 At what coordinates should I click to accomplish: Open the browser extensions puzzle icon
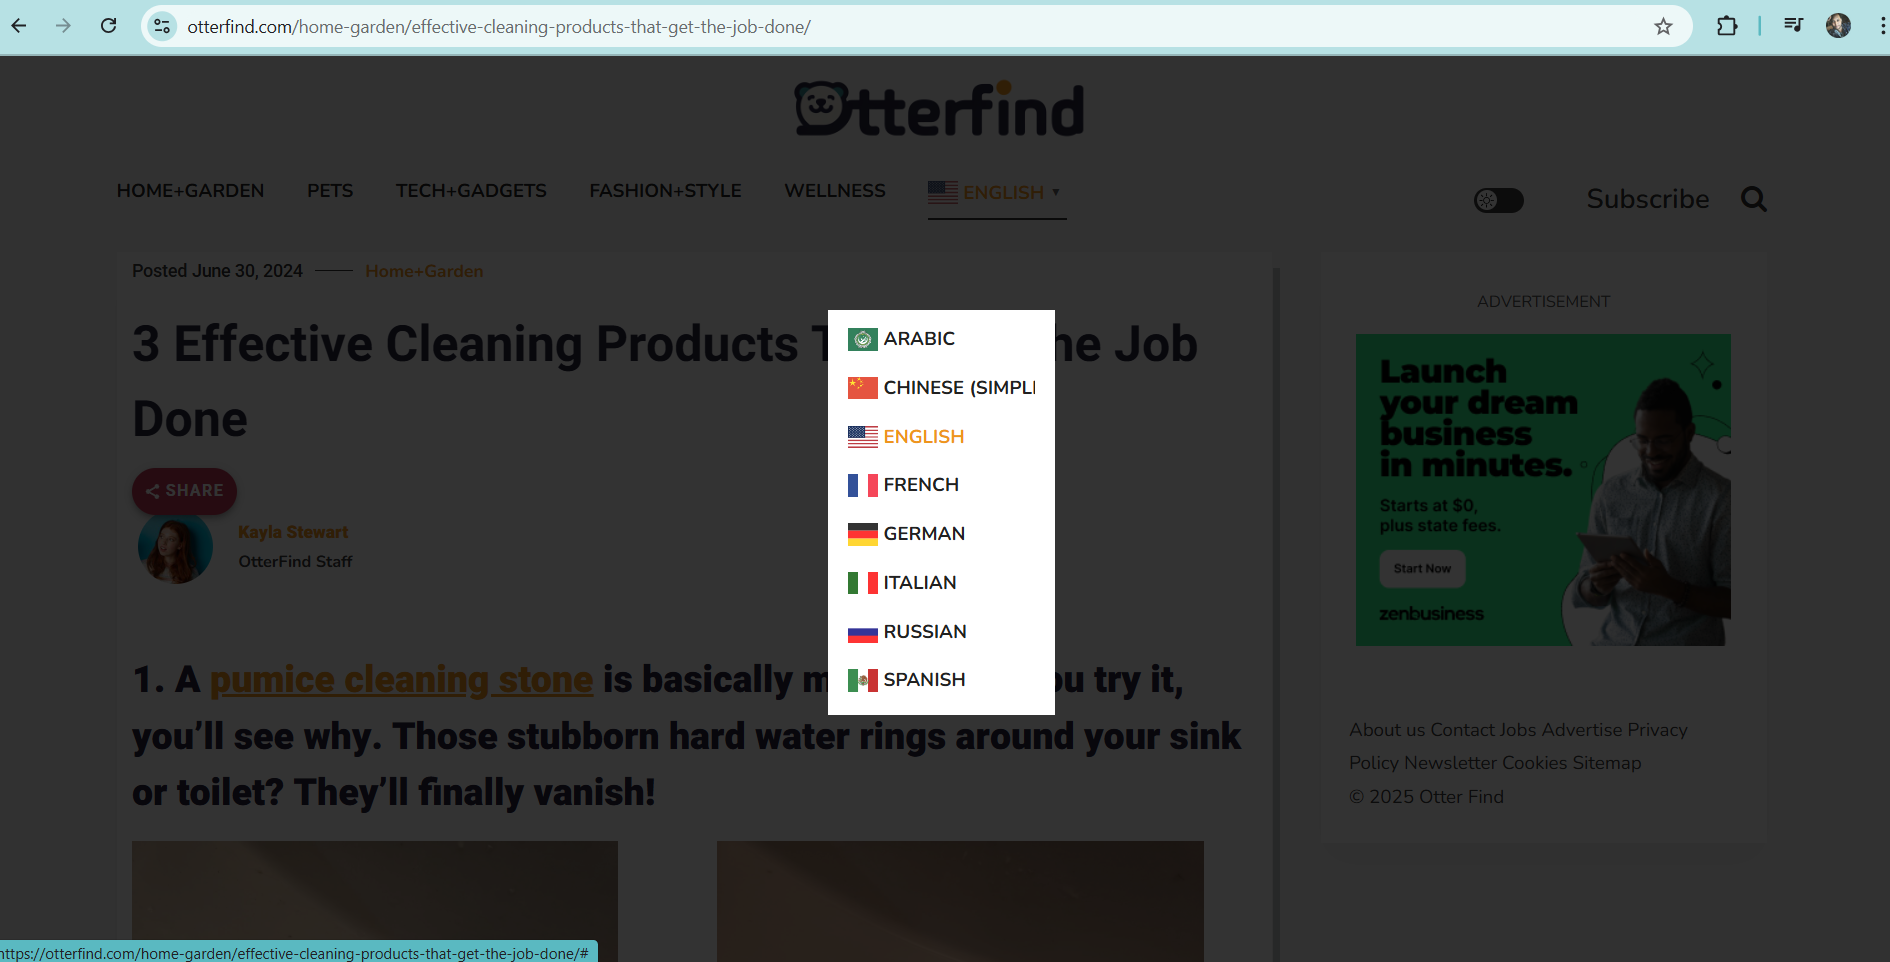pyautogui.click(x=1727, y=26)
